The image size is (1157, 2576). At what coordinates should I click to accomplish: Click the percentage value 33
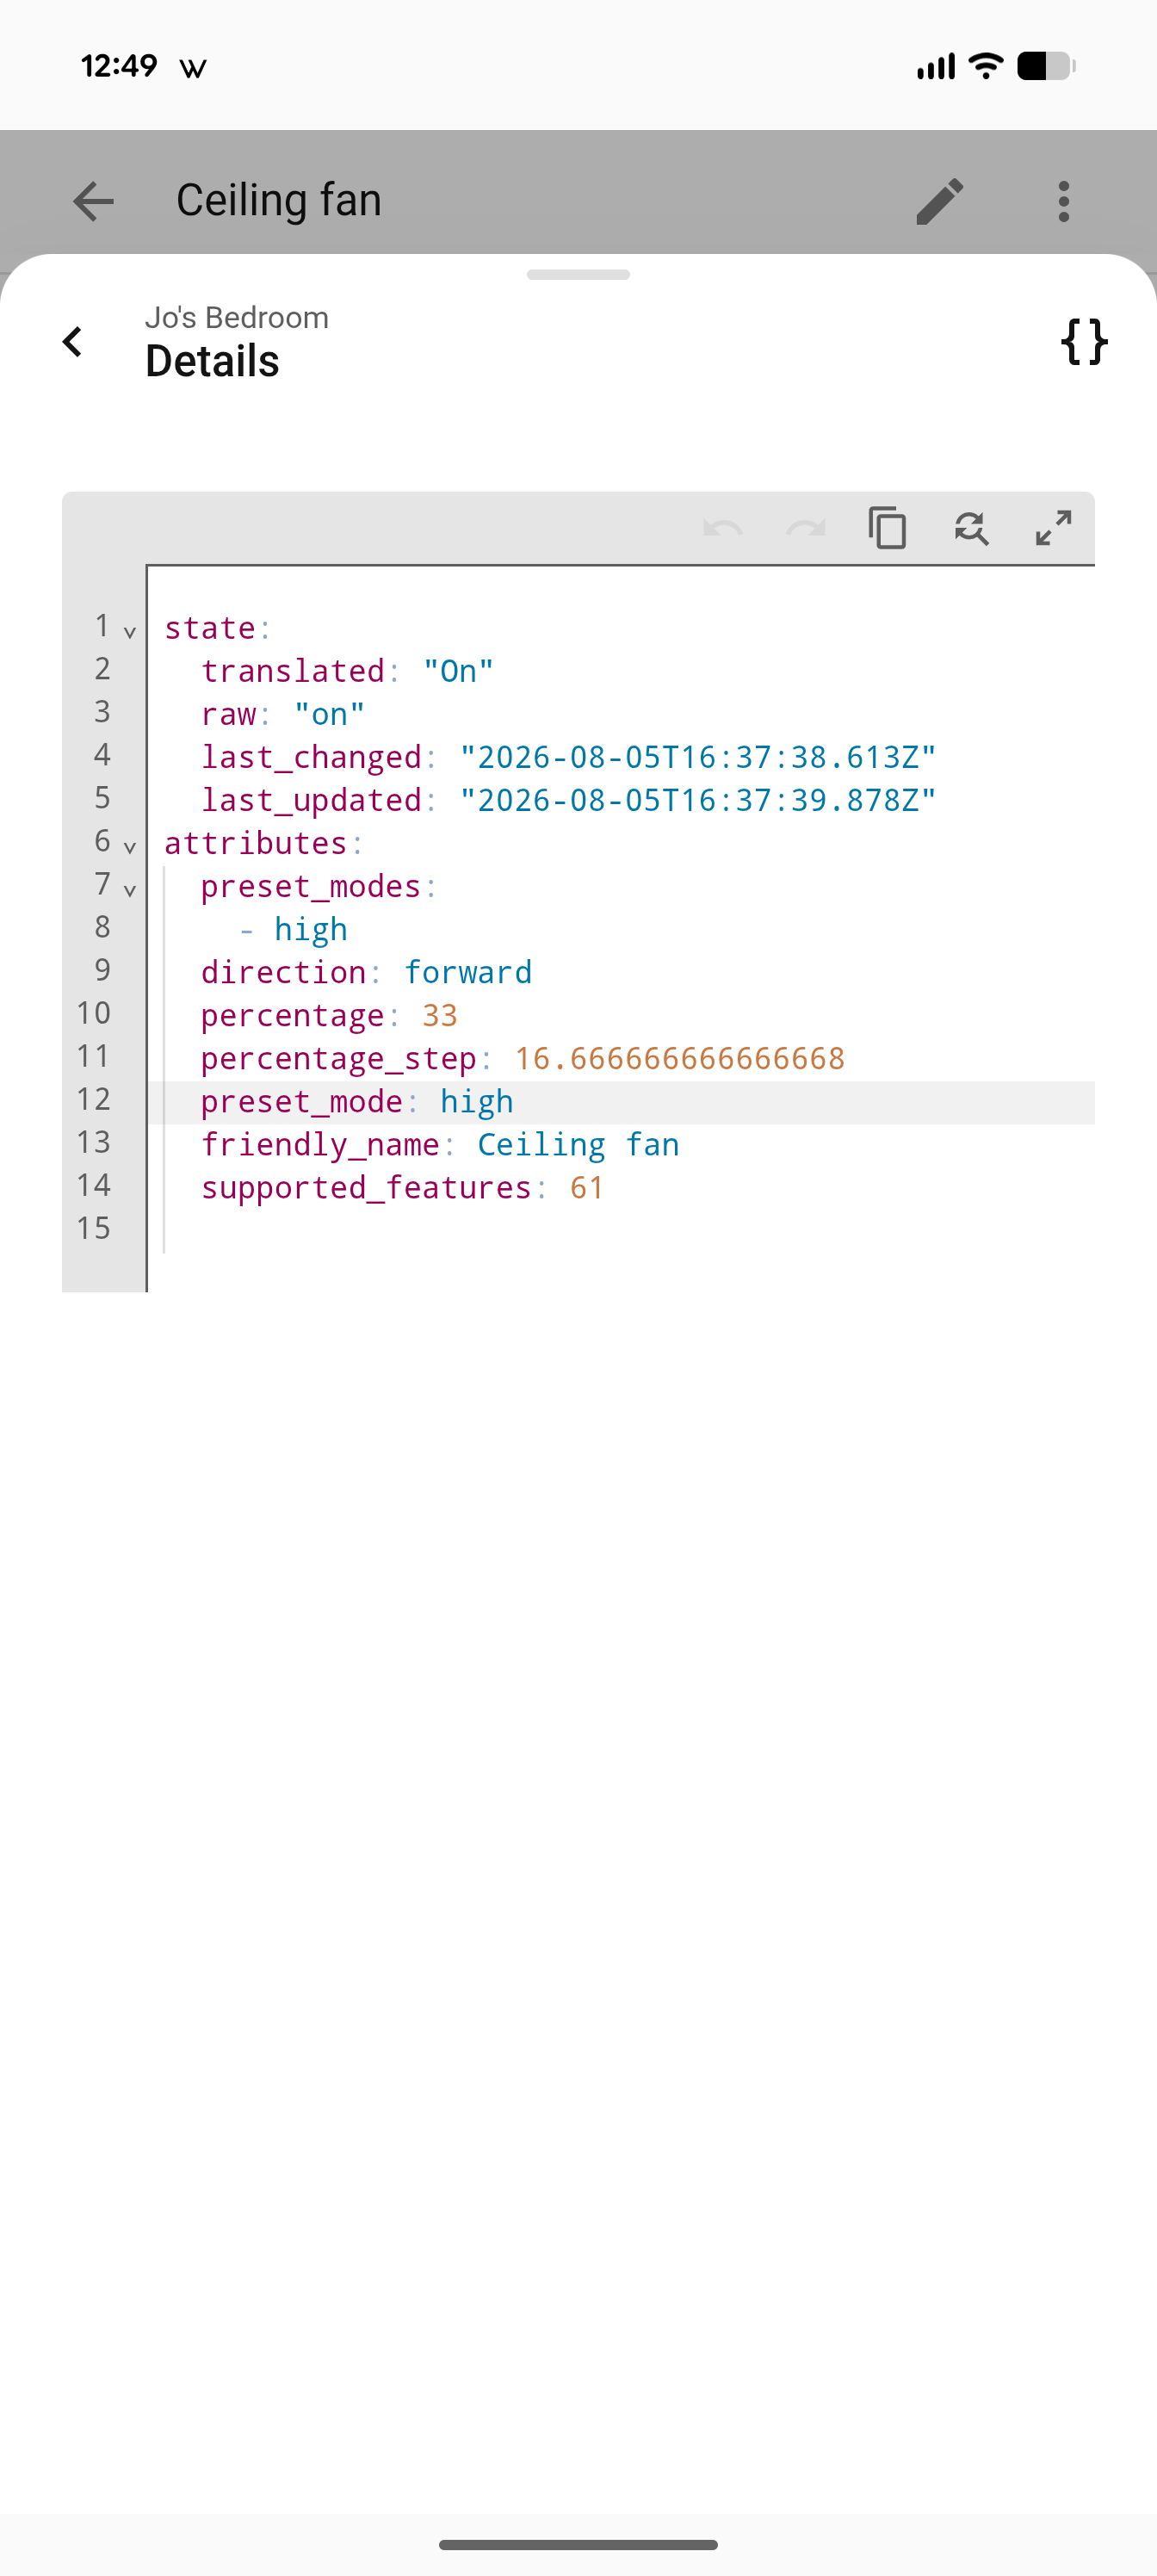439,1016
